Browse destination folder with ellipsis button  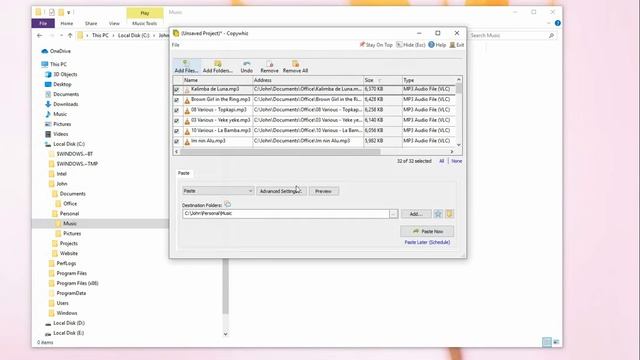click(x=393, y=214)
